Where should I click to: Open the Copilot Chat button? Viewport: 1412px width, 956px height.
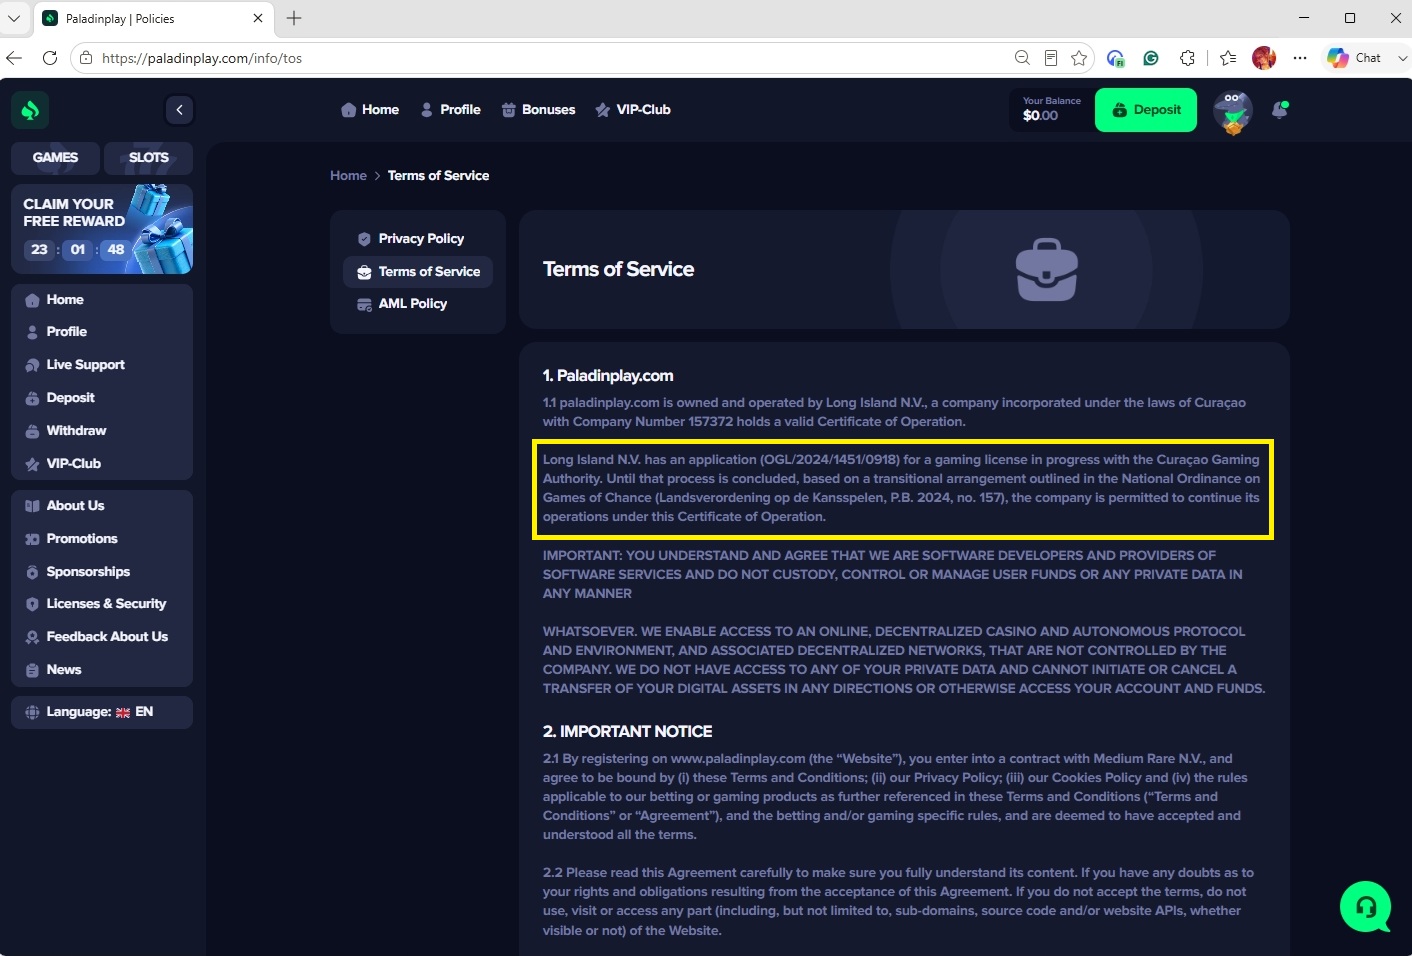click(x=1354, y=58)
